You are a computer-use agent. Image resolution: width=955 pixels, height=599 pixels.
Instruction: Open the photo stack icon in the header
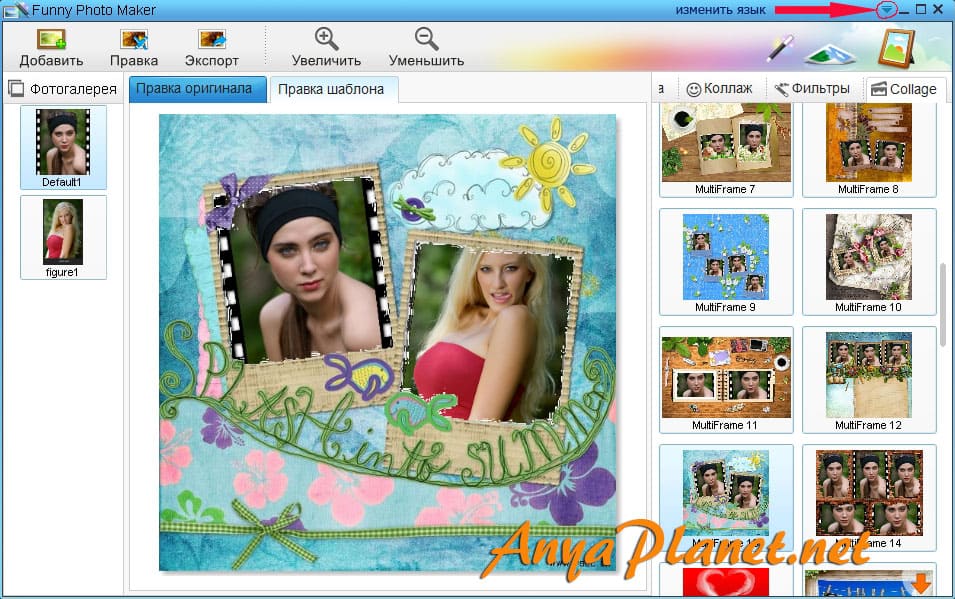tap(830, 53)
